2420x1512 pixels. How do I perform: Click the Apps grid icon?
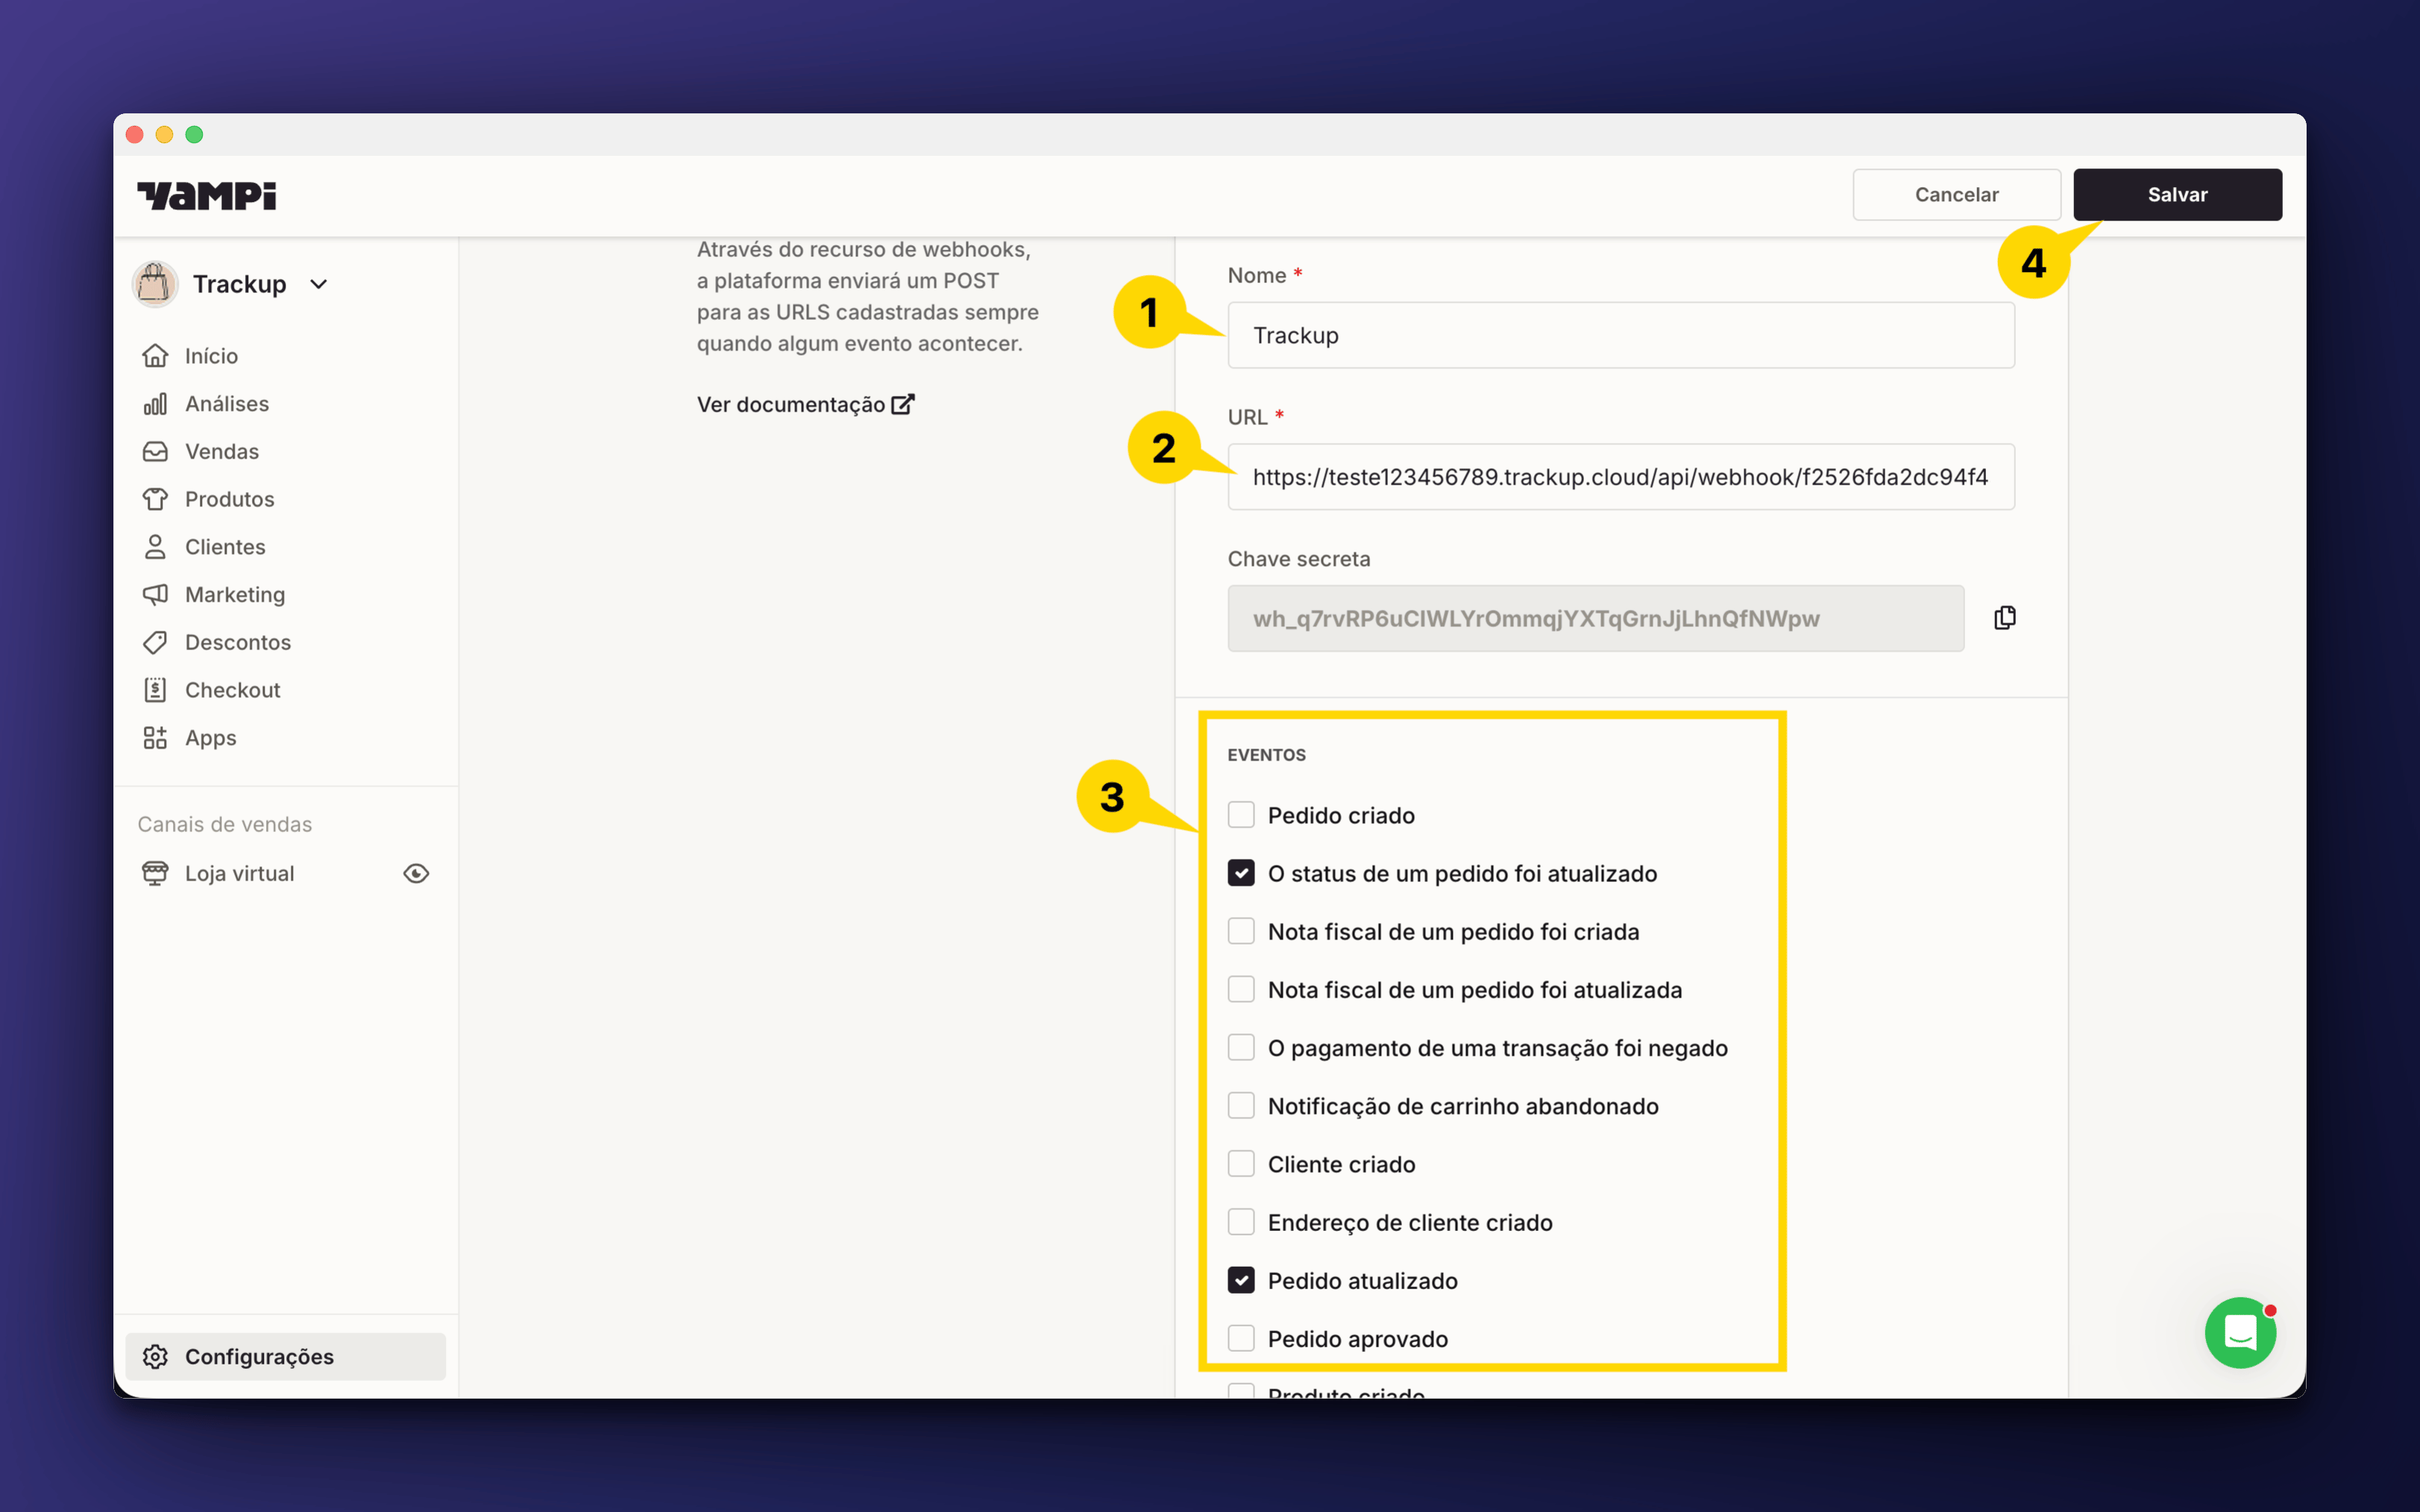[x=155, y=738]
